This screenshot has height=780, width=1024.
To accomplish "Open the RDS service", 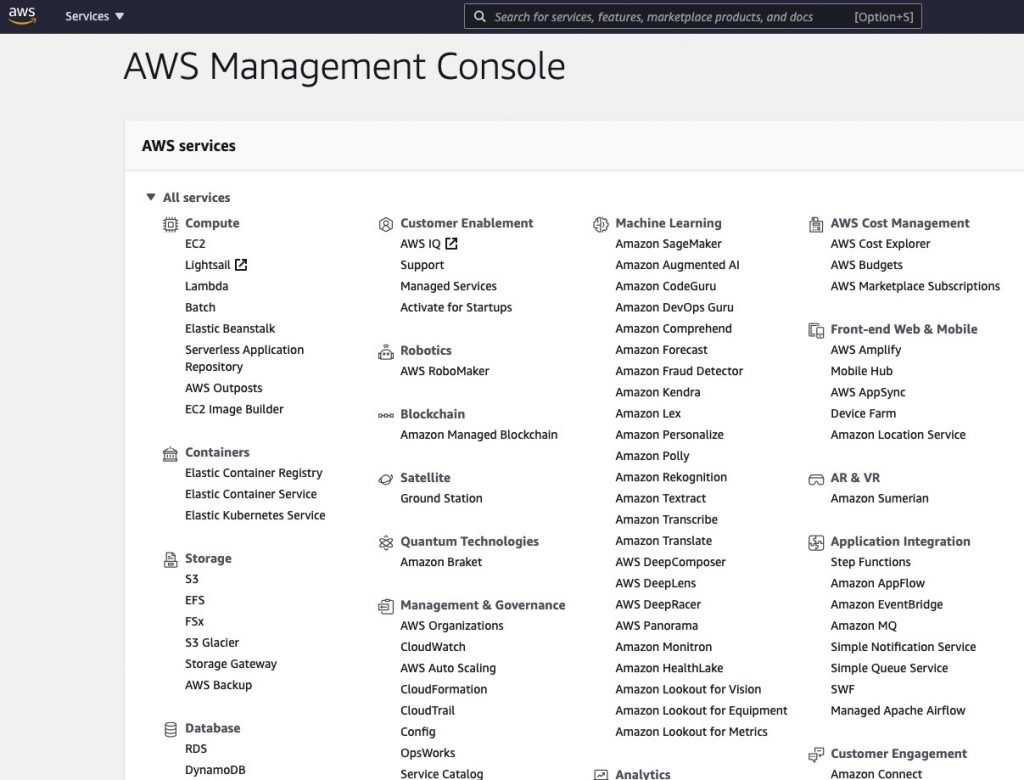I will pos(196,749).
